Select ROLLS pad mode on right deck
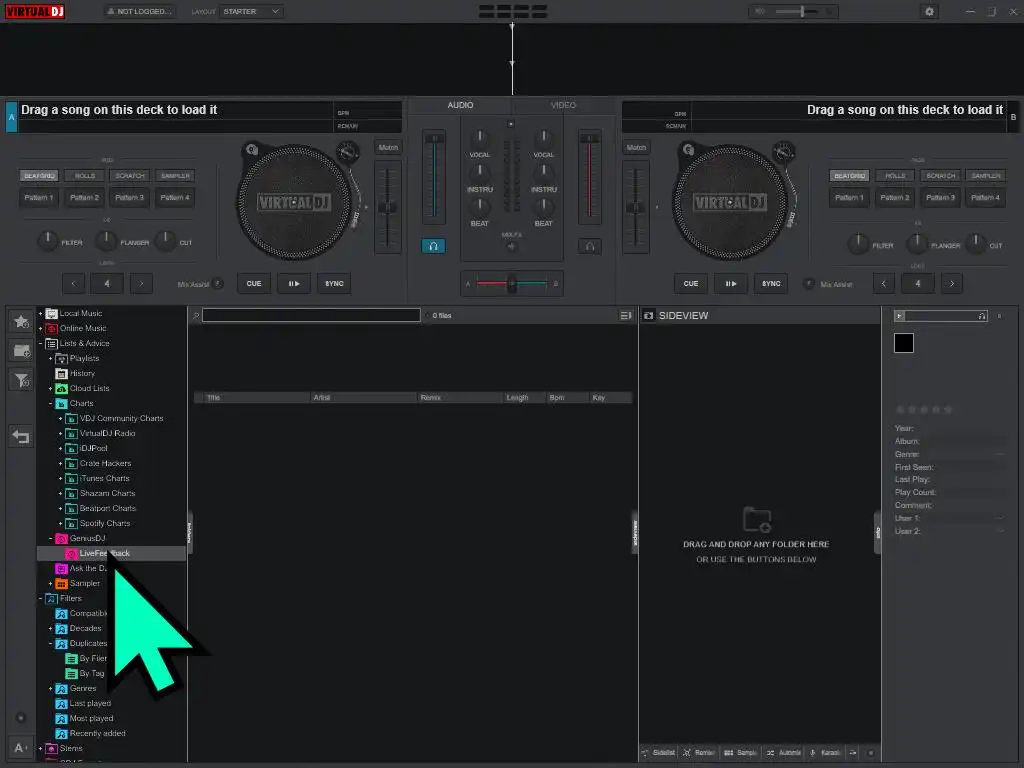 895,176
